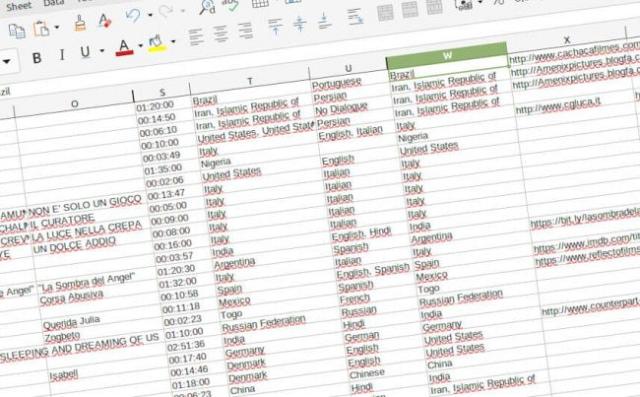This screenshot has height=397, width=640.
Task: Click the Paste clipboard icon
Action: (41, 29)
